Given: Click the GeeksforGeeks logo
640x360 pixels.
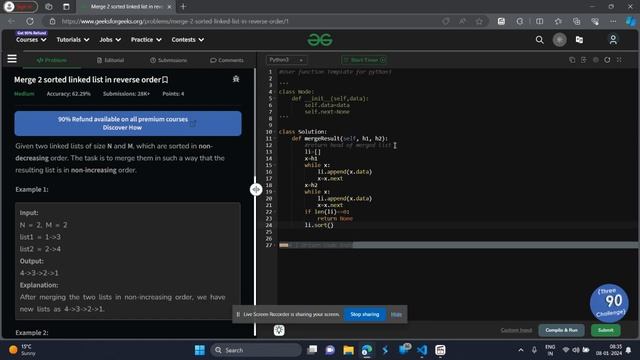Looking at the screenshot, I should point(320,40).
